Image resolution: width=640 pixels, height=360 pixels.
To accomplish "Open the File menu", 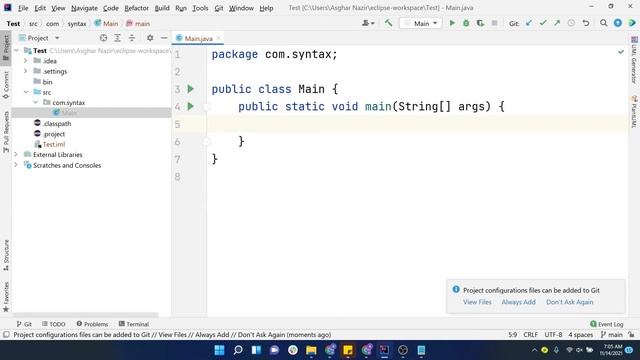I will (x=23, y=8).
